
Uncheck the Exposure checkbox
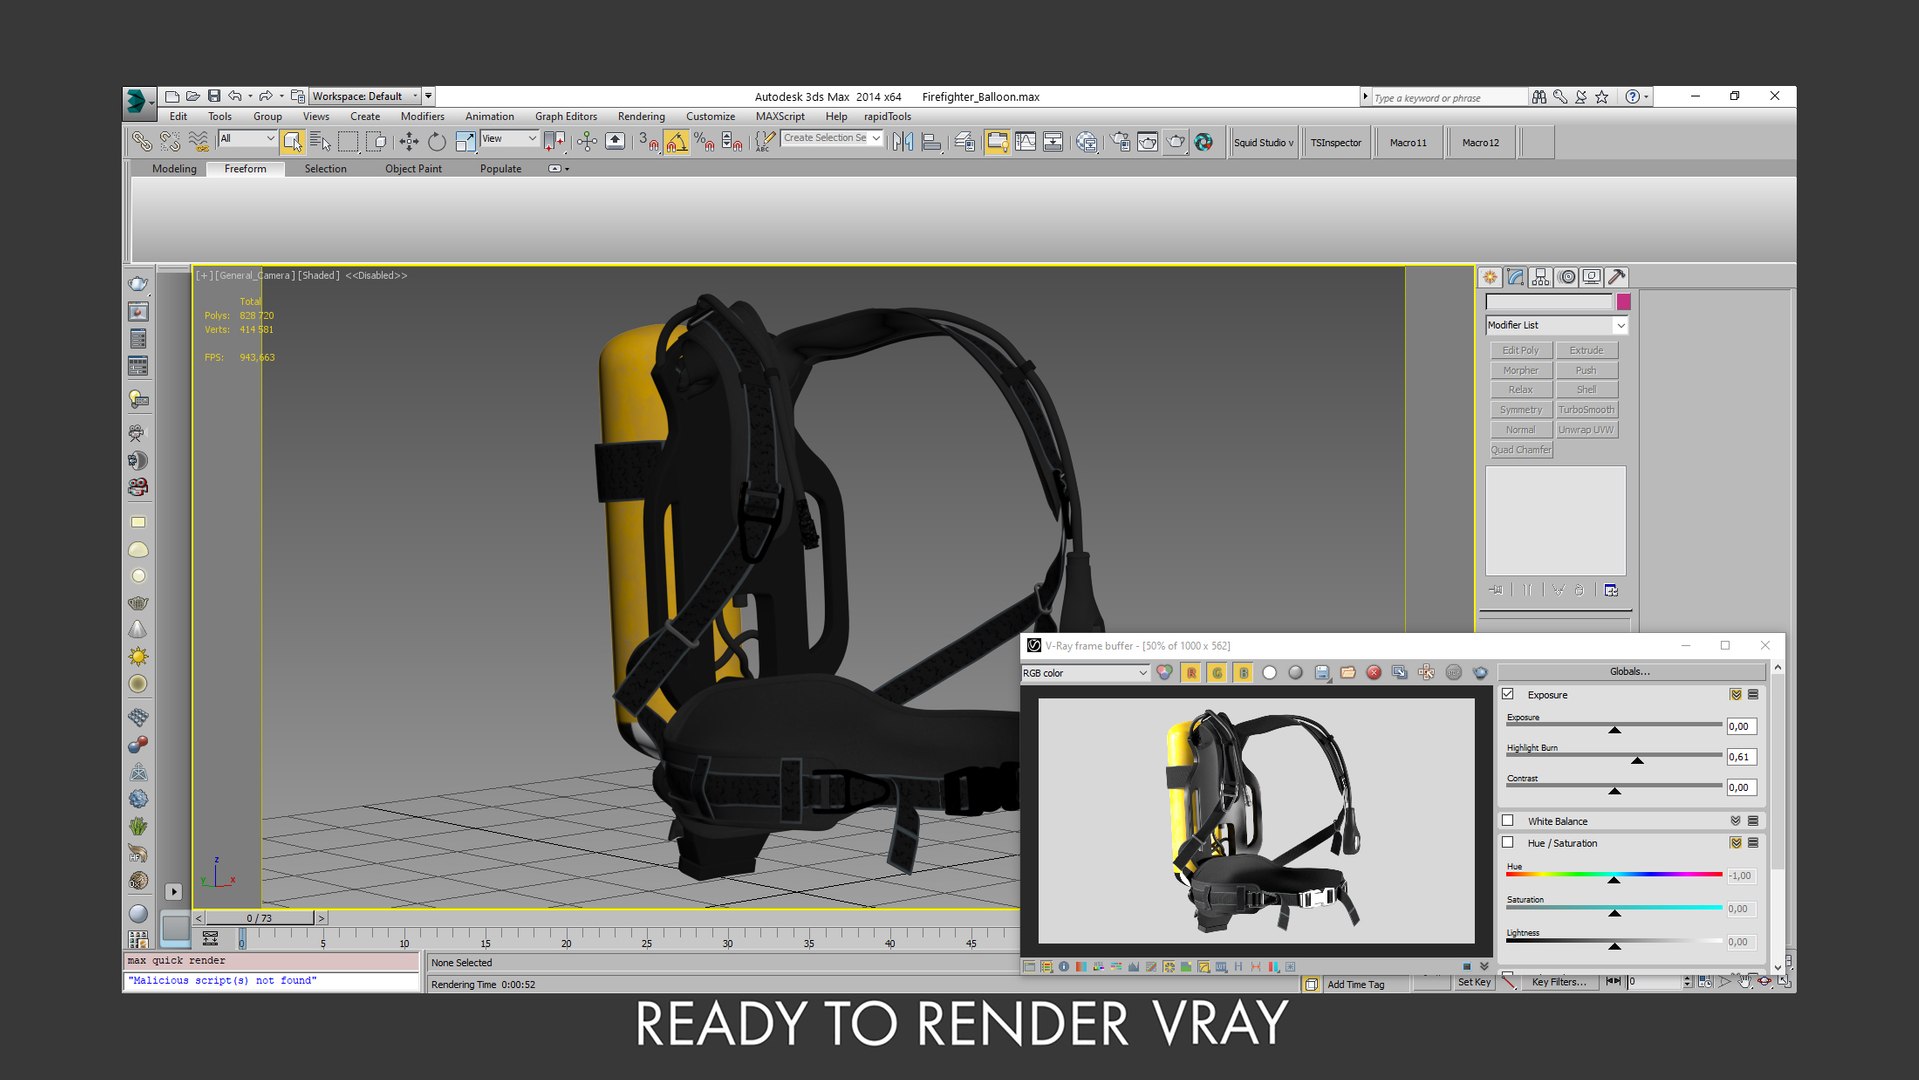point(1508,694)
